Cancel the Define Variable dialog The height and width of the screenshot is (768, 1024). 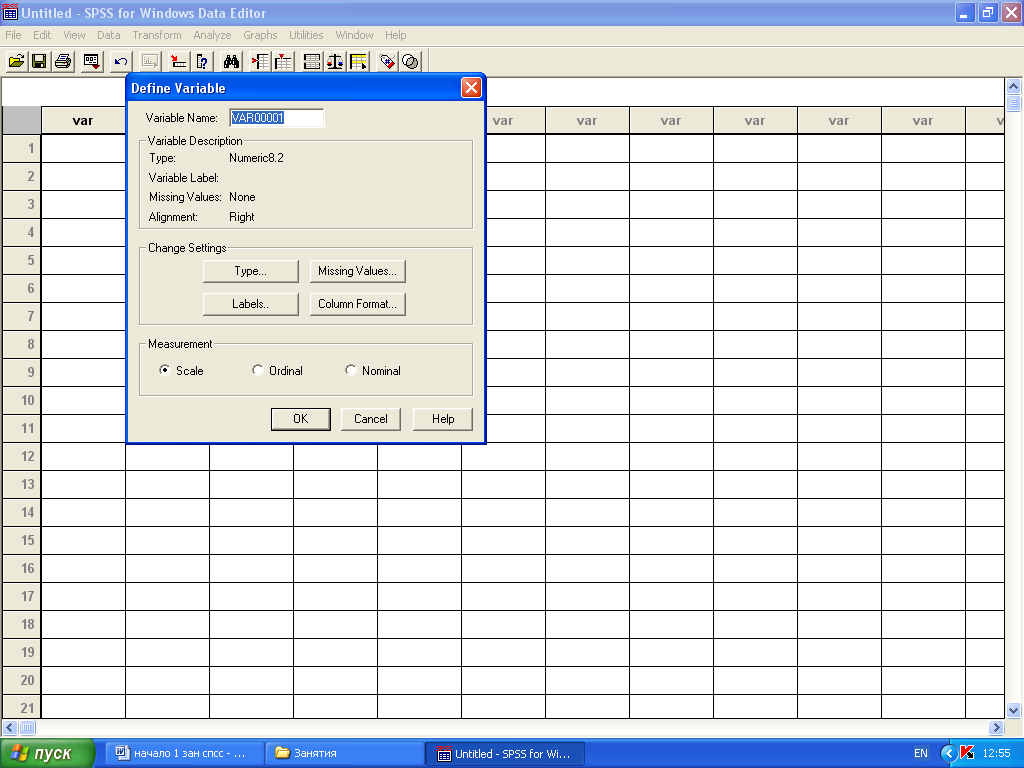370,419
